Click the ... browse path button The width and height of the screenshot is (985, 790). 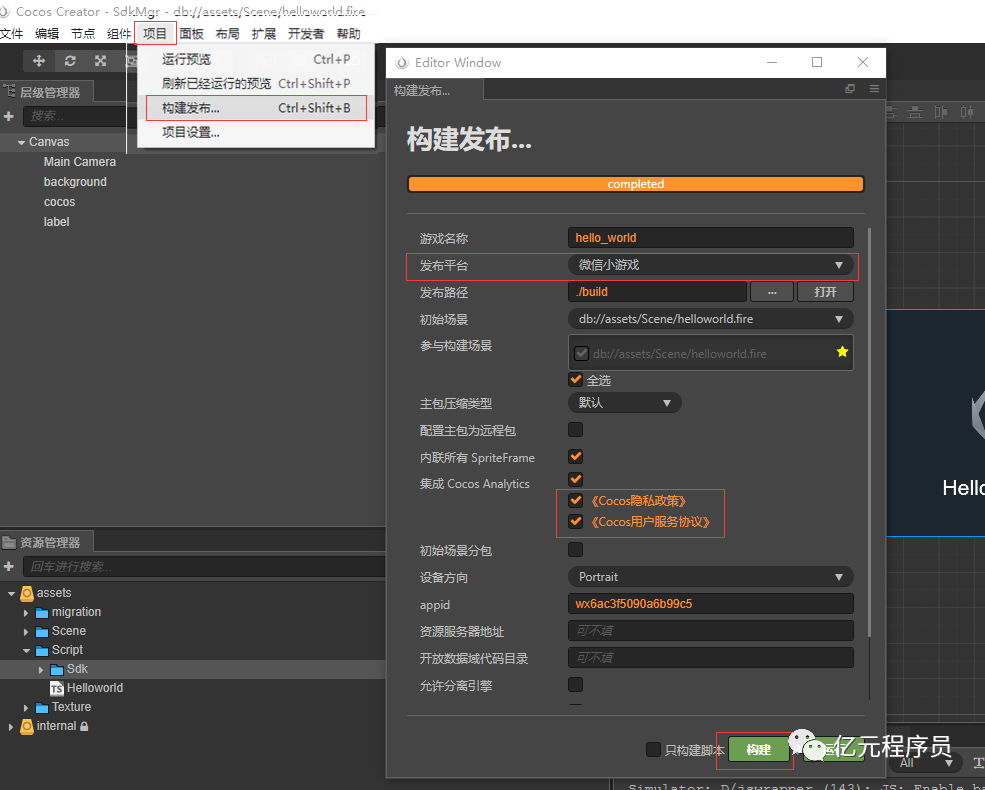pyautogui.click(x=772, y=292)
